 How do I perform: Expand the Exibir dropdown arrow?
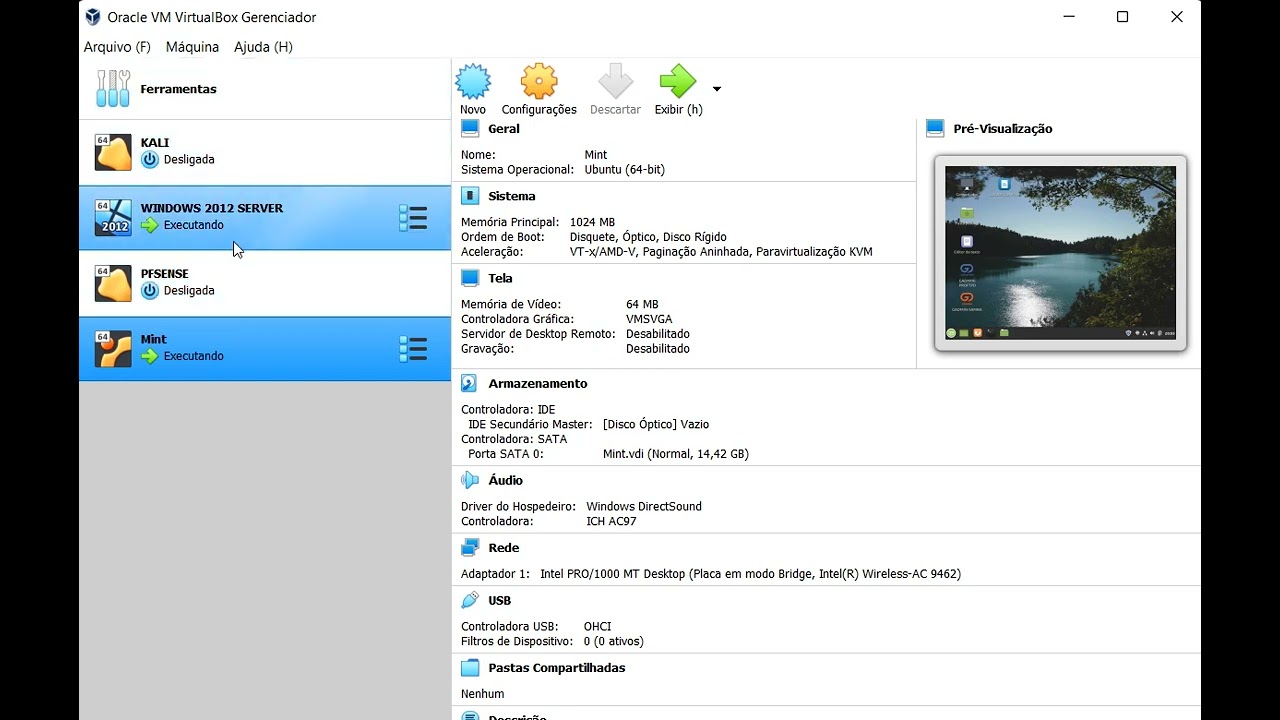pos(716,89)
